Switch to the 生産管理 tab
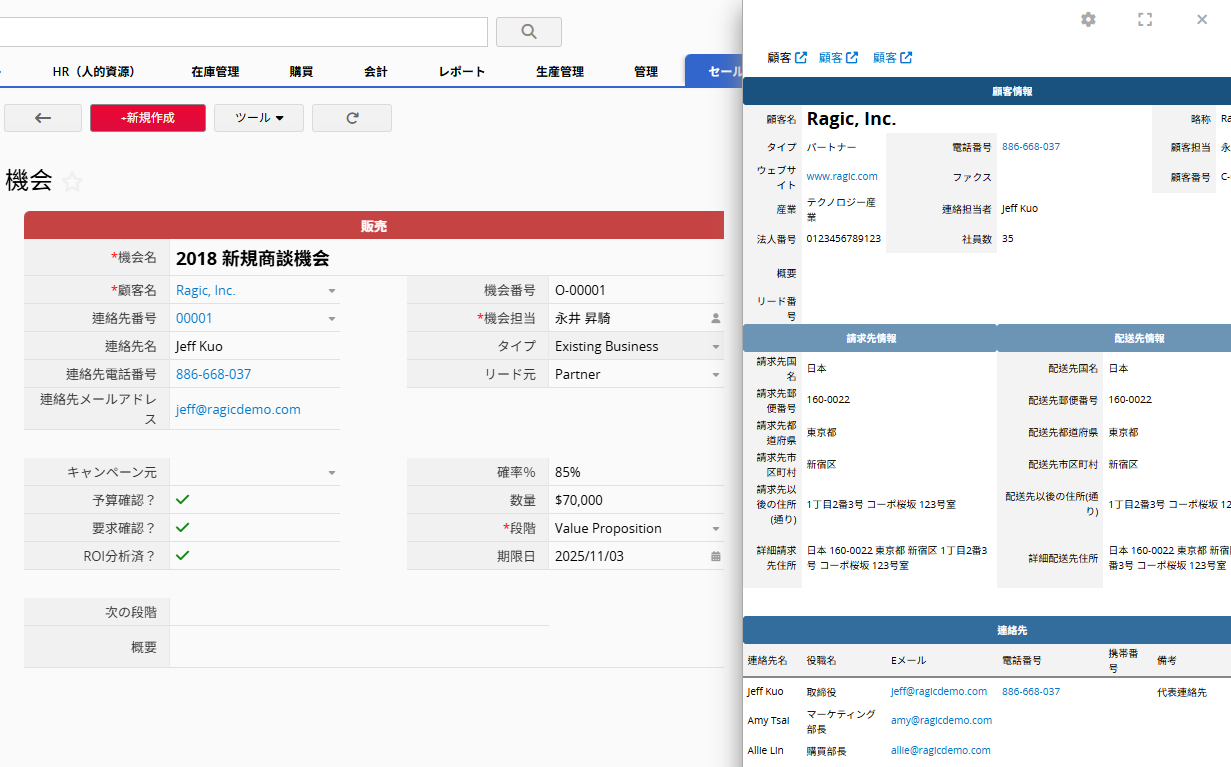Screen dimensions: 1231x767 (559, 72)
